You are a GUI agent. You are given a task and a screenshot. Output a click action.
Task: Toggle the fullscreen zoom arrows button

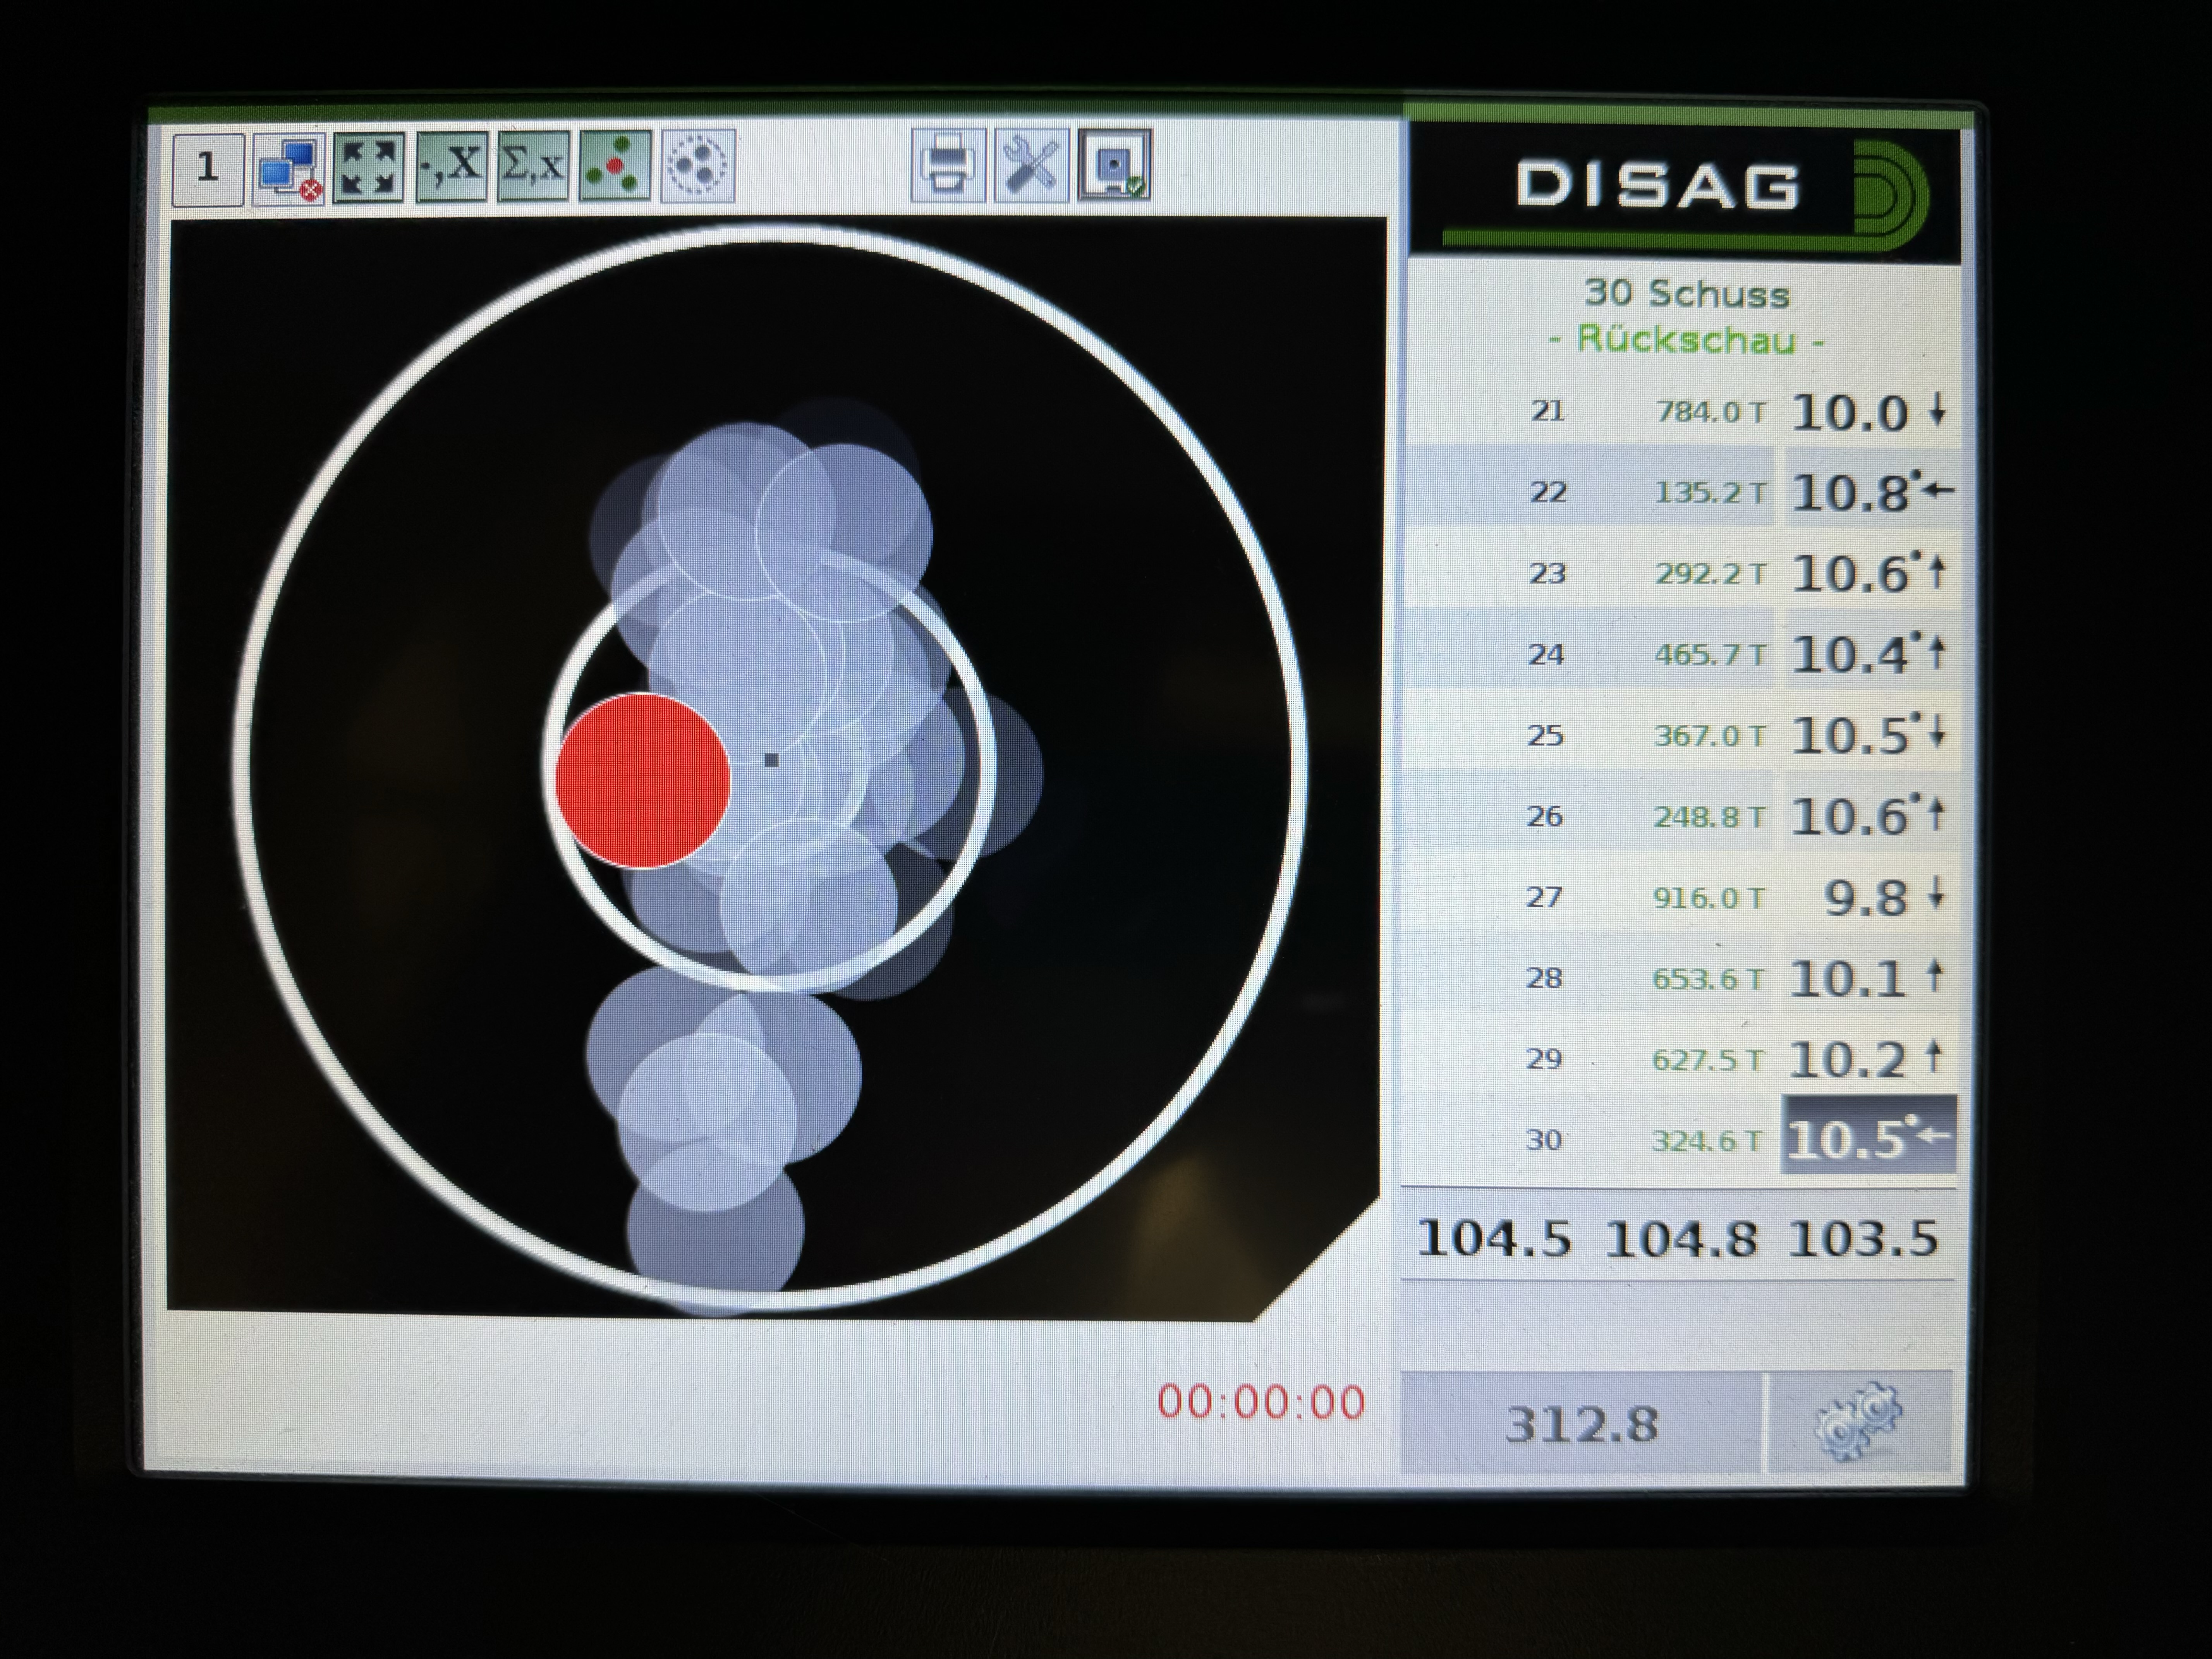point(368,167)
